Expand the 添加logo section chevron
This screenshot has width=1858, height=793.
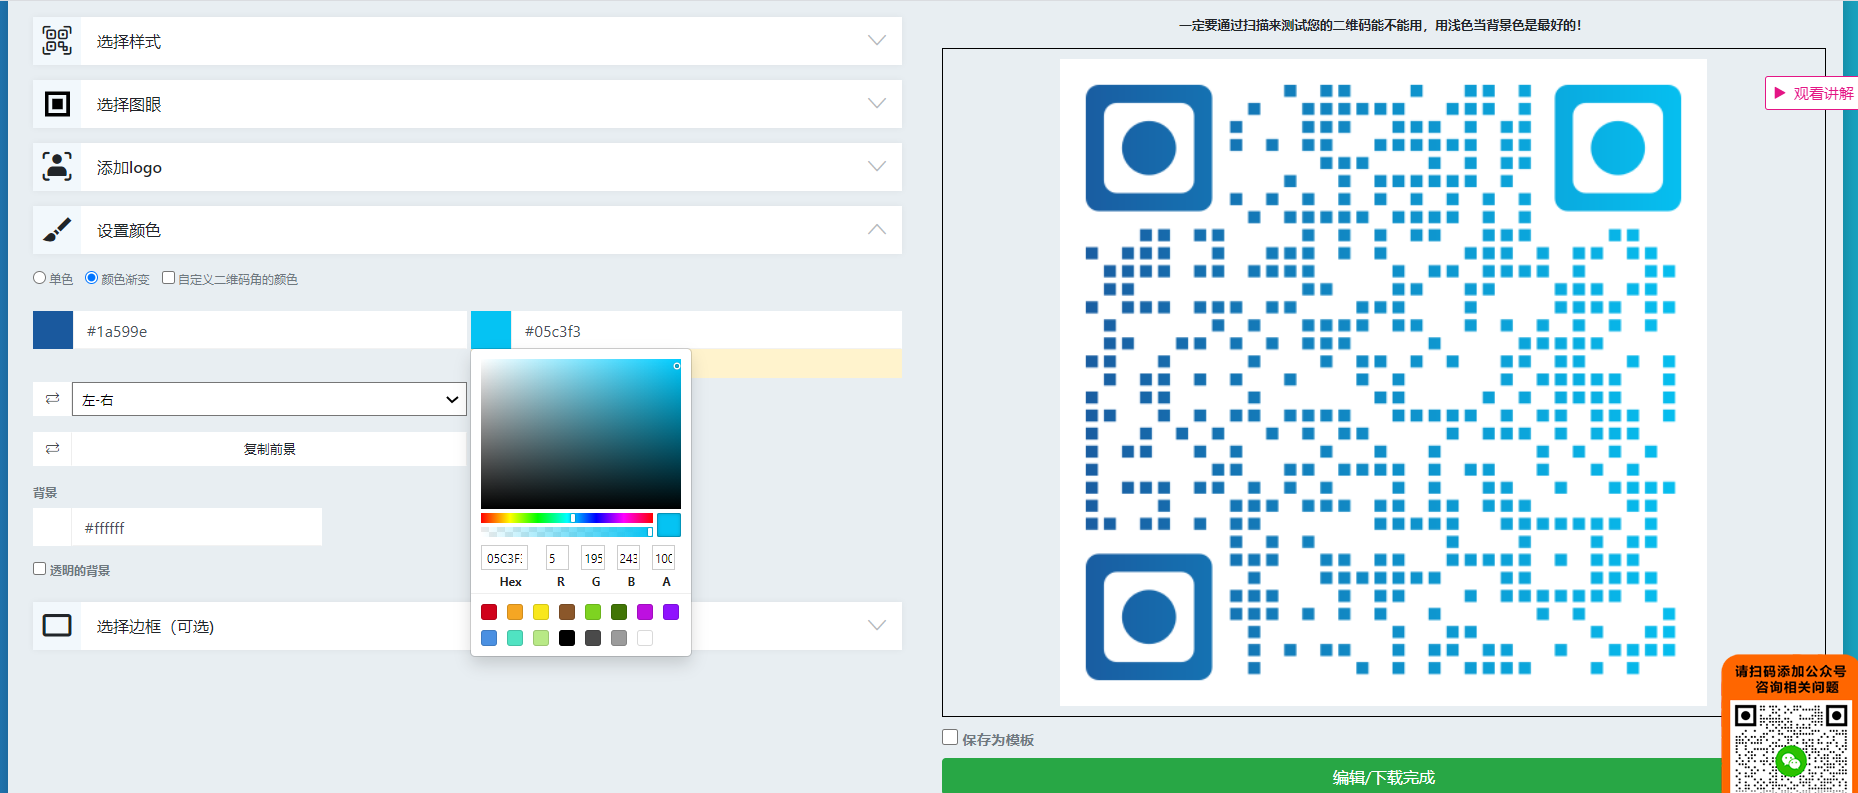pos(877,167)
